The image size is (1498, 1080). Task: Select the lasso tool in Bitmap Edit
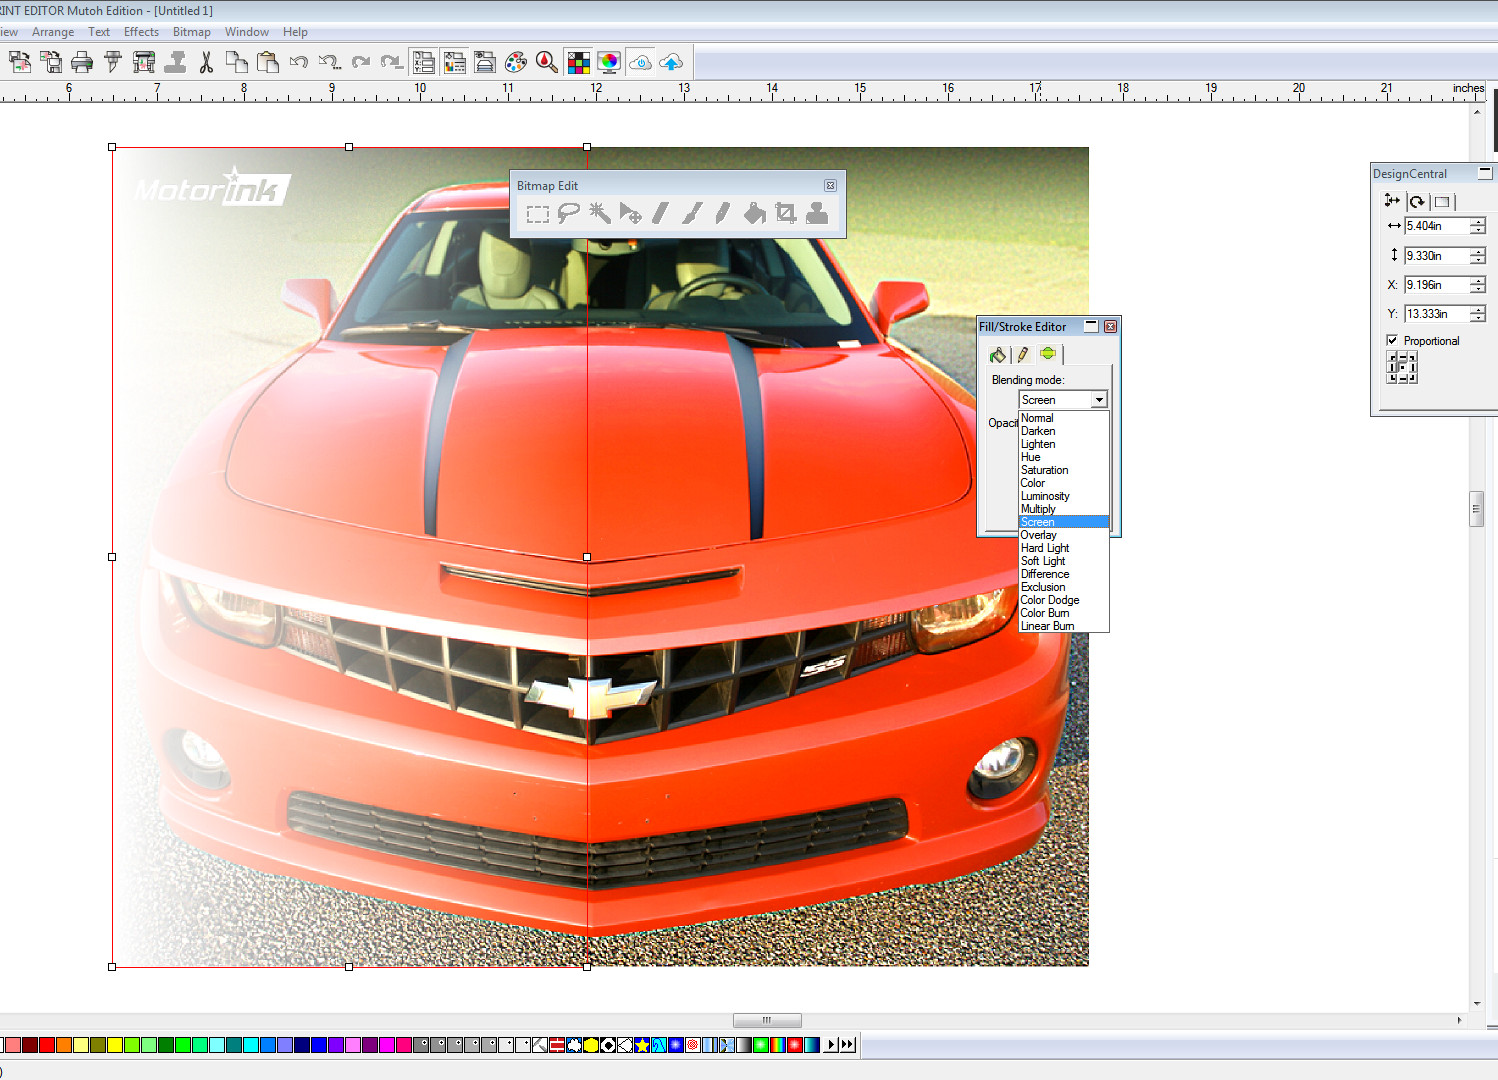click(x=569, y=213)
